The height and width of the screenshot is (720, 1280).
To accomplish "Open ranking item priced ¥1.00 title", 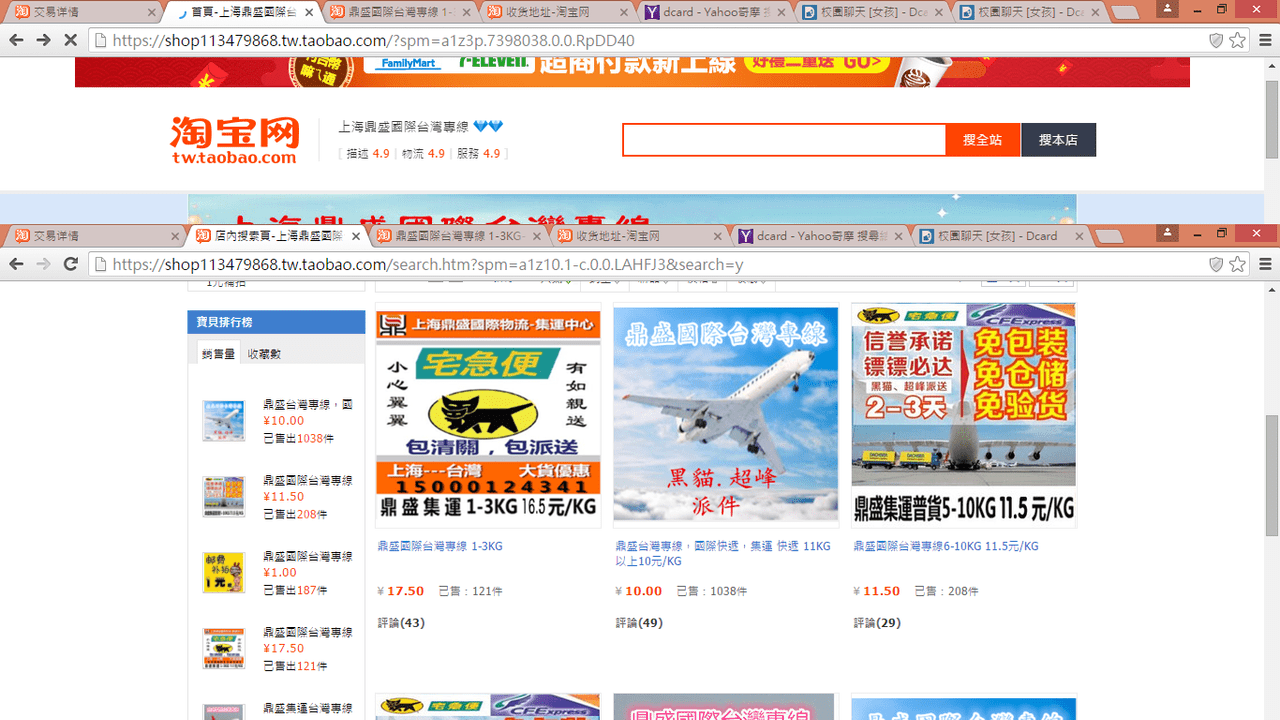I will coord(307,556).
